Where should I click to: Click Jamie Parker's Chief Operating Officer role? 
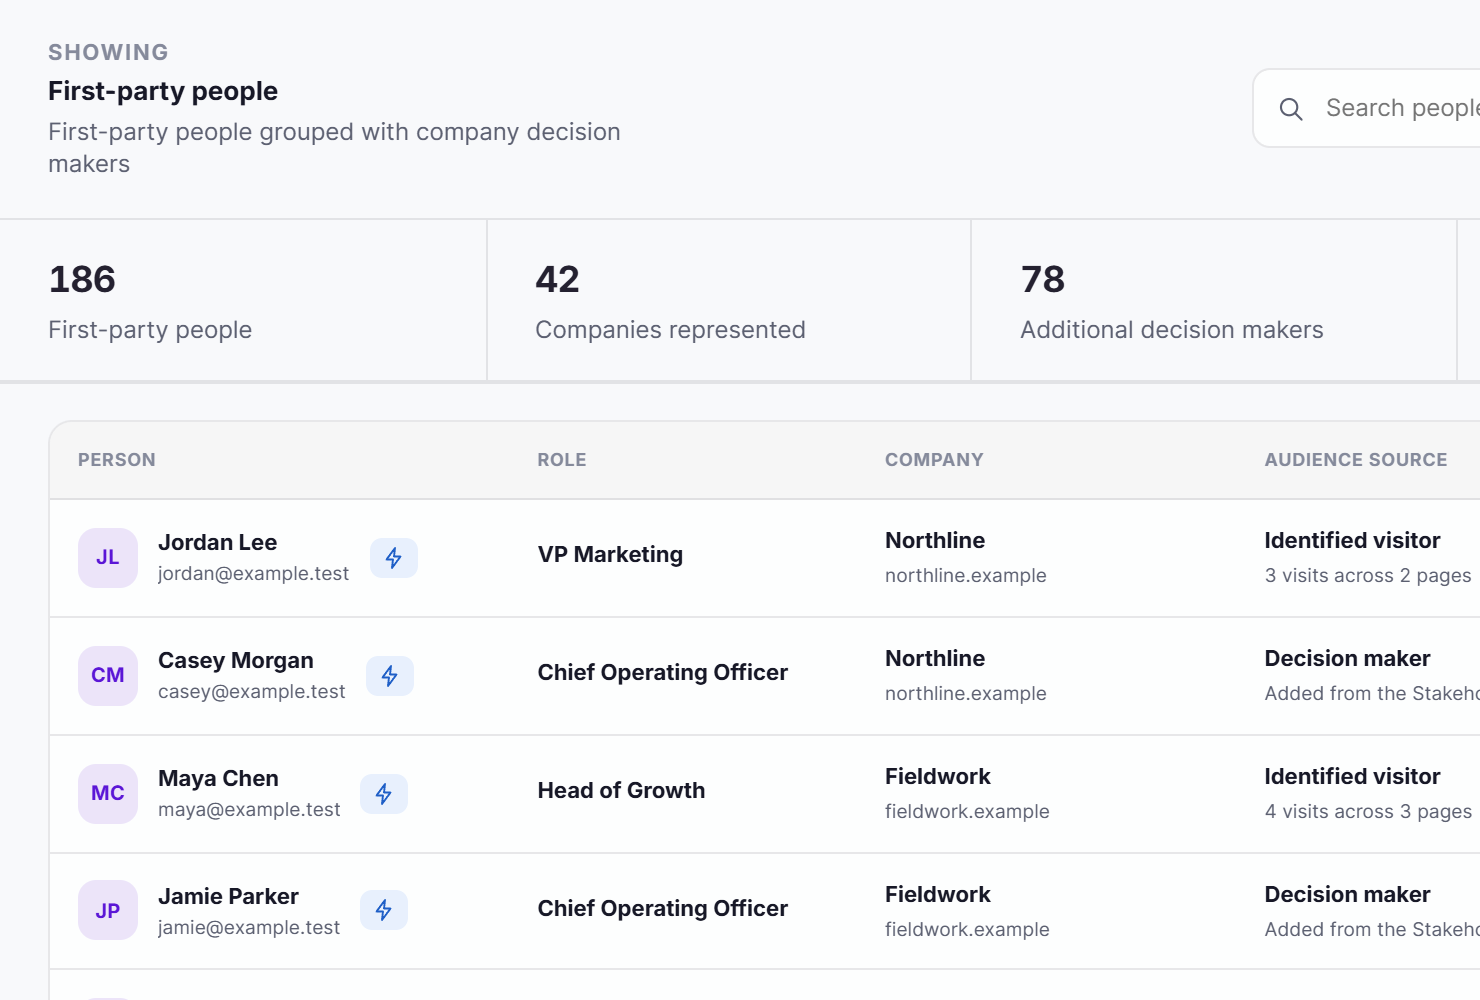click(x=663, y=908)
